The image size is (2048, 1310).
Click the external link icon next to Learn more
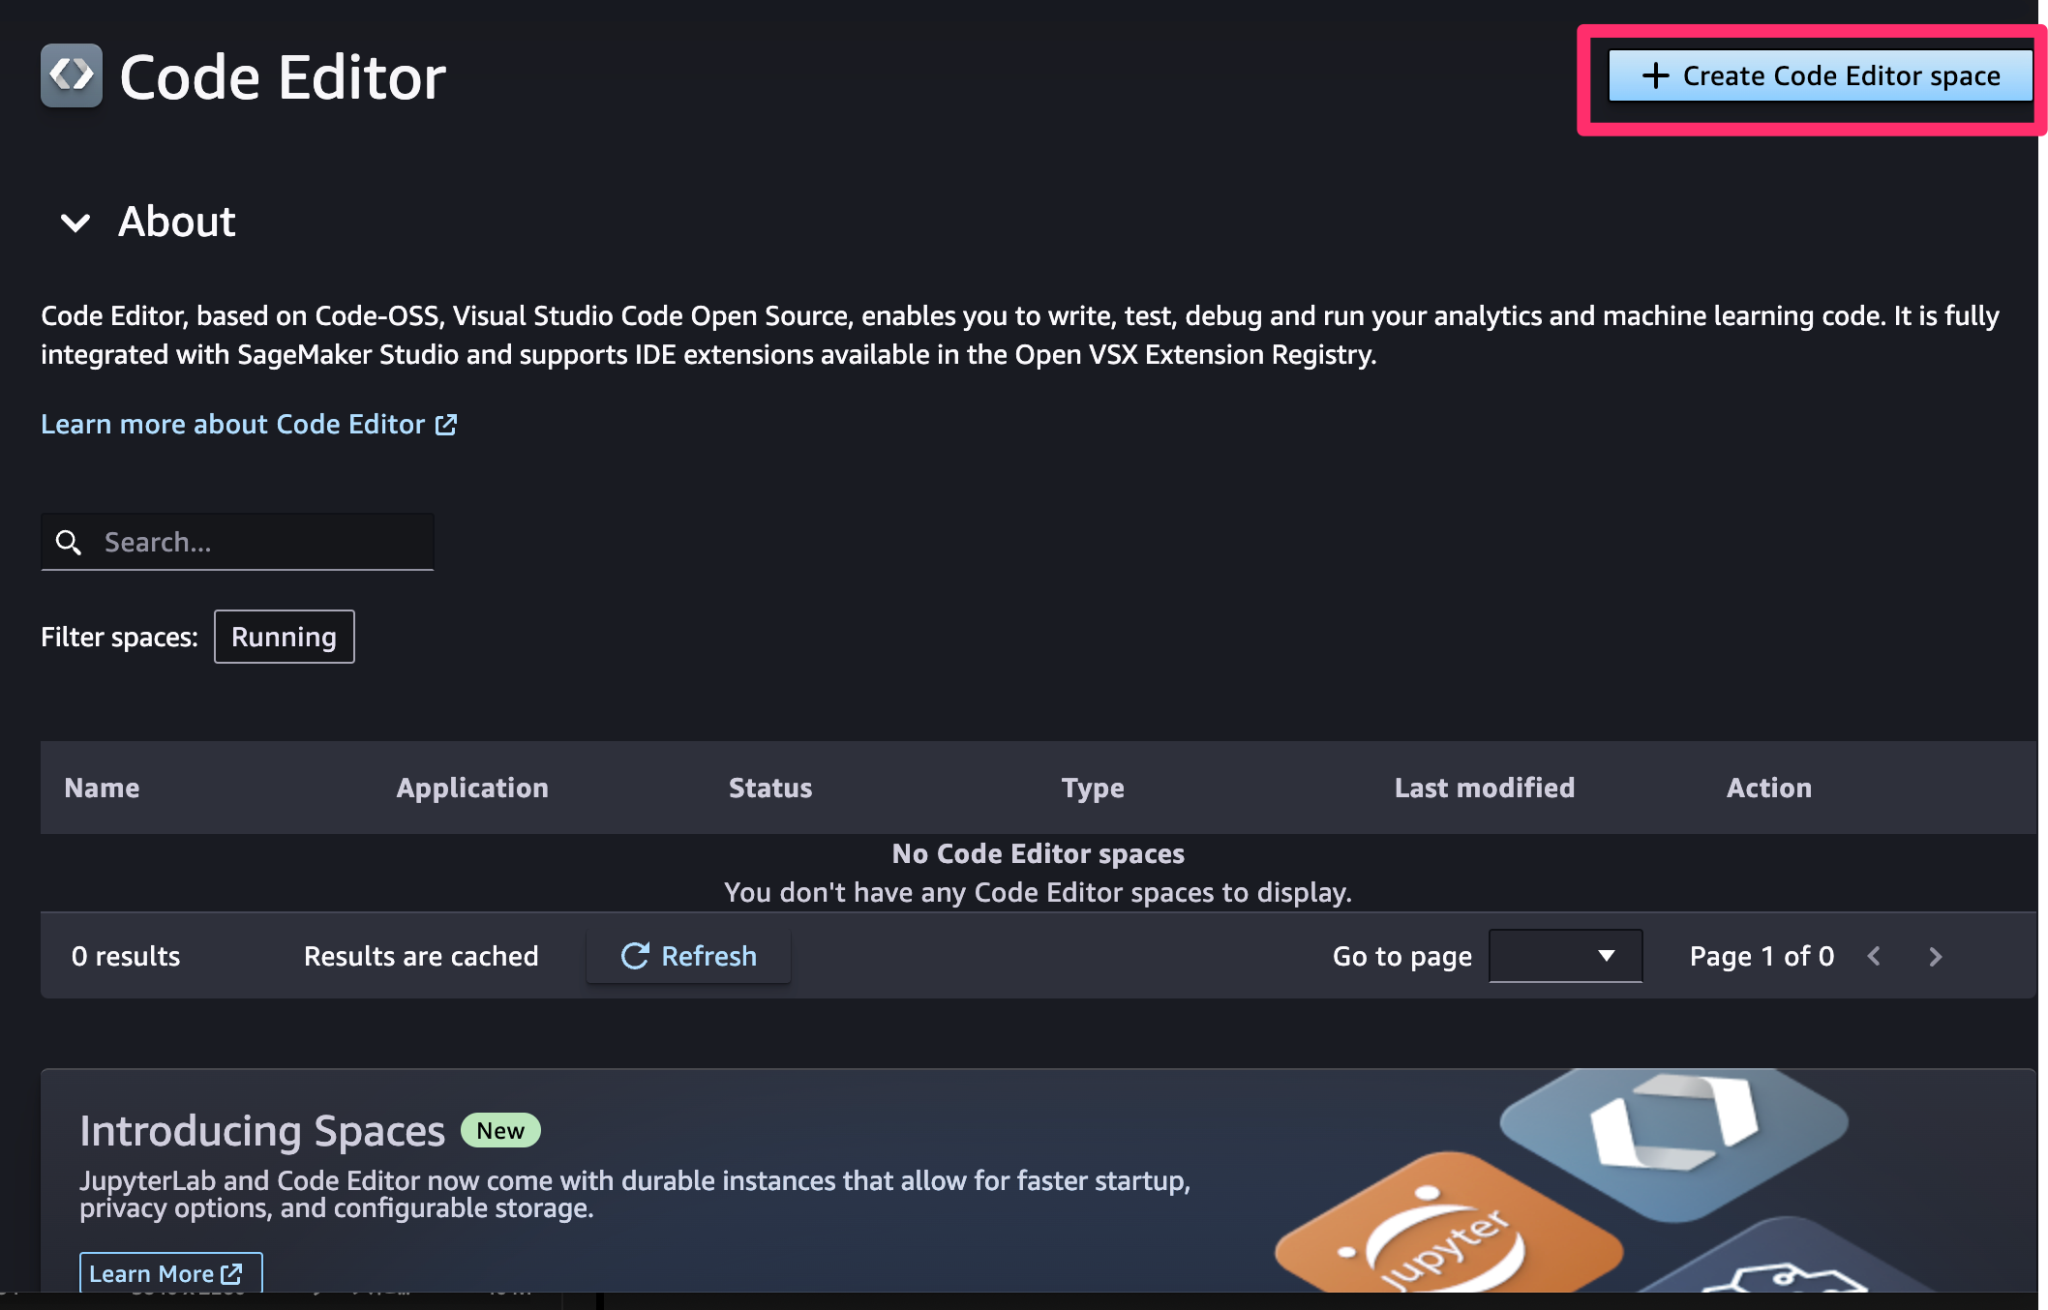(446, 424)
